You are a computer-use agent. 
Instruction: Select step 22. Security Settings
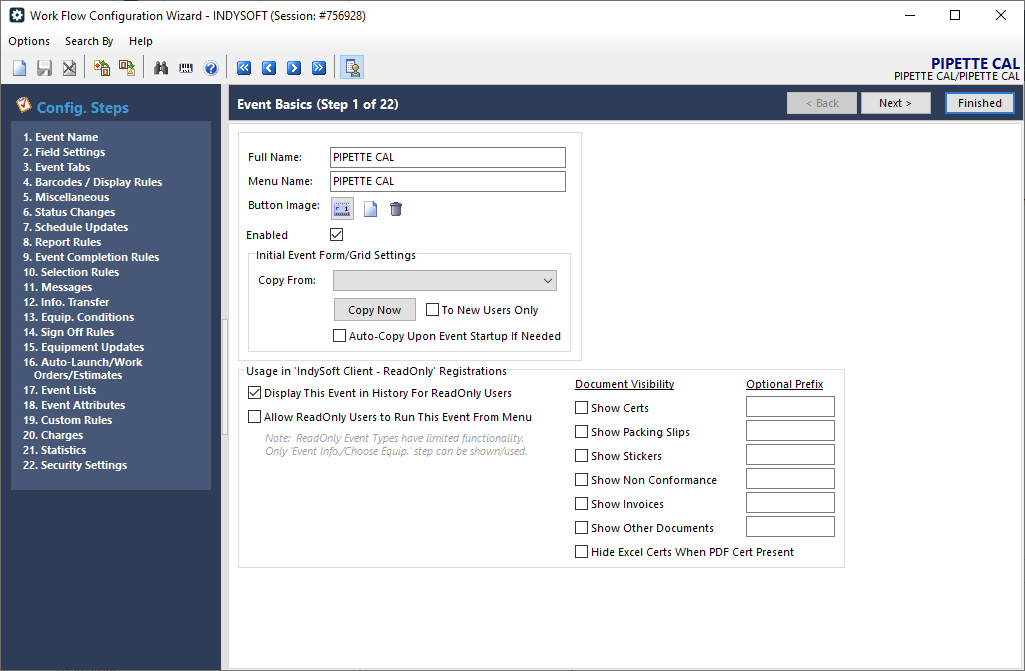click(75, 465)
